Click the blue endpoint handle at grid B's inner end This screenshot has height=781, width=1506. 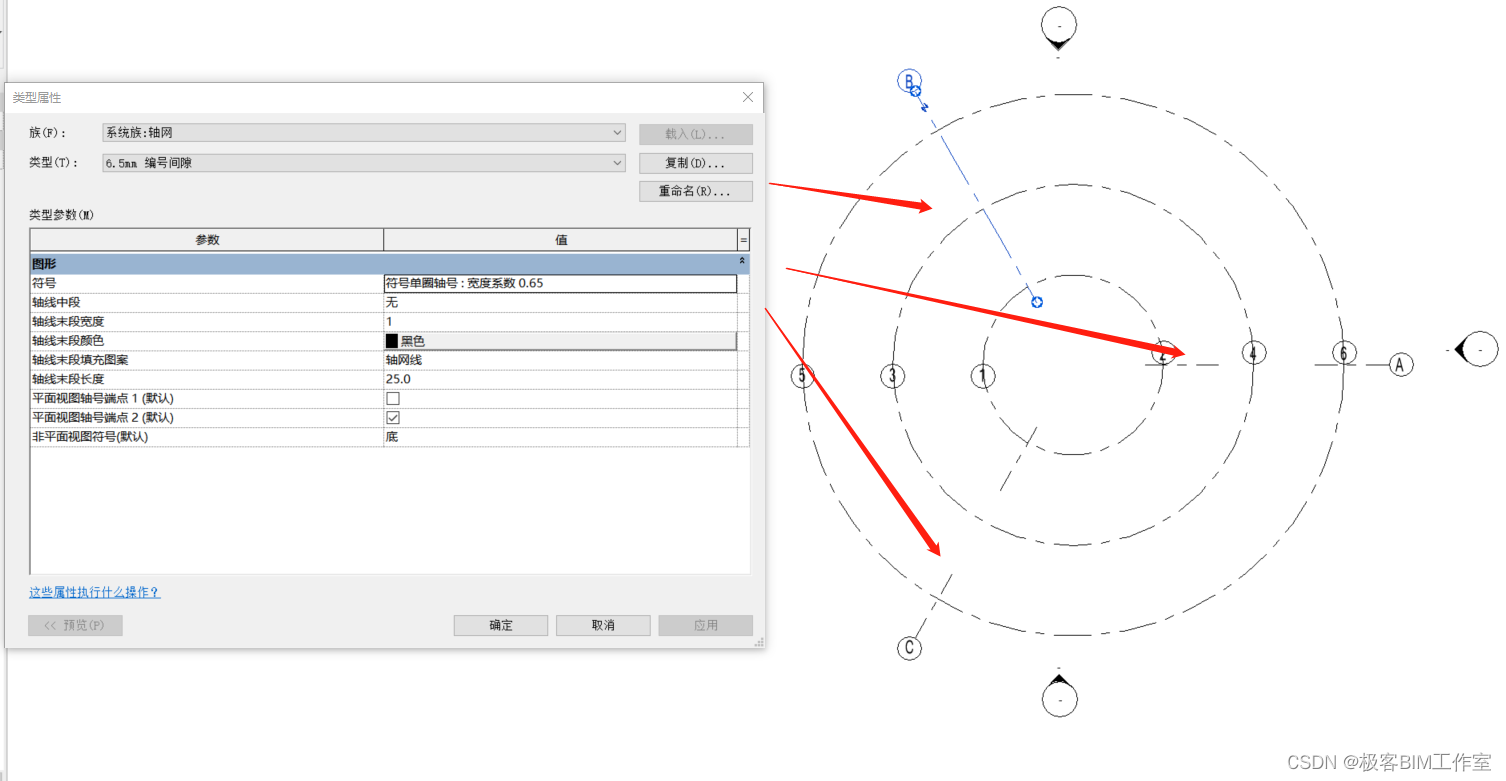(1037, 302)
